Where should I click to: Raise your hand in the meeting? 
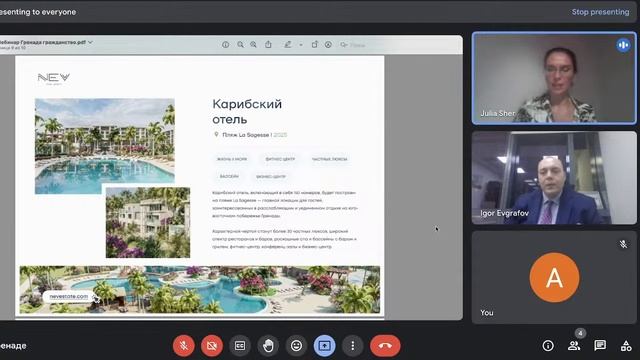(268, 346)
